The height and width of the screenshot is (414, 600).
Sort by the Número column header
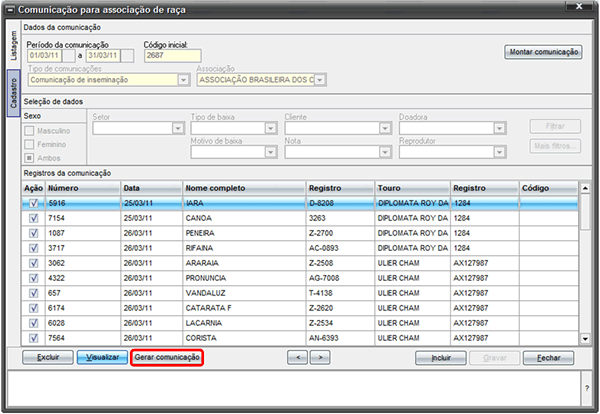tap(83, 188)
